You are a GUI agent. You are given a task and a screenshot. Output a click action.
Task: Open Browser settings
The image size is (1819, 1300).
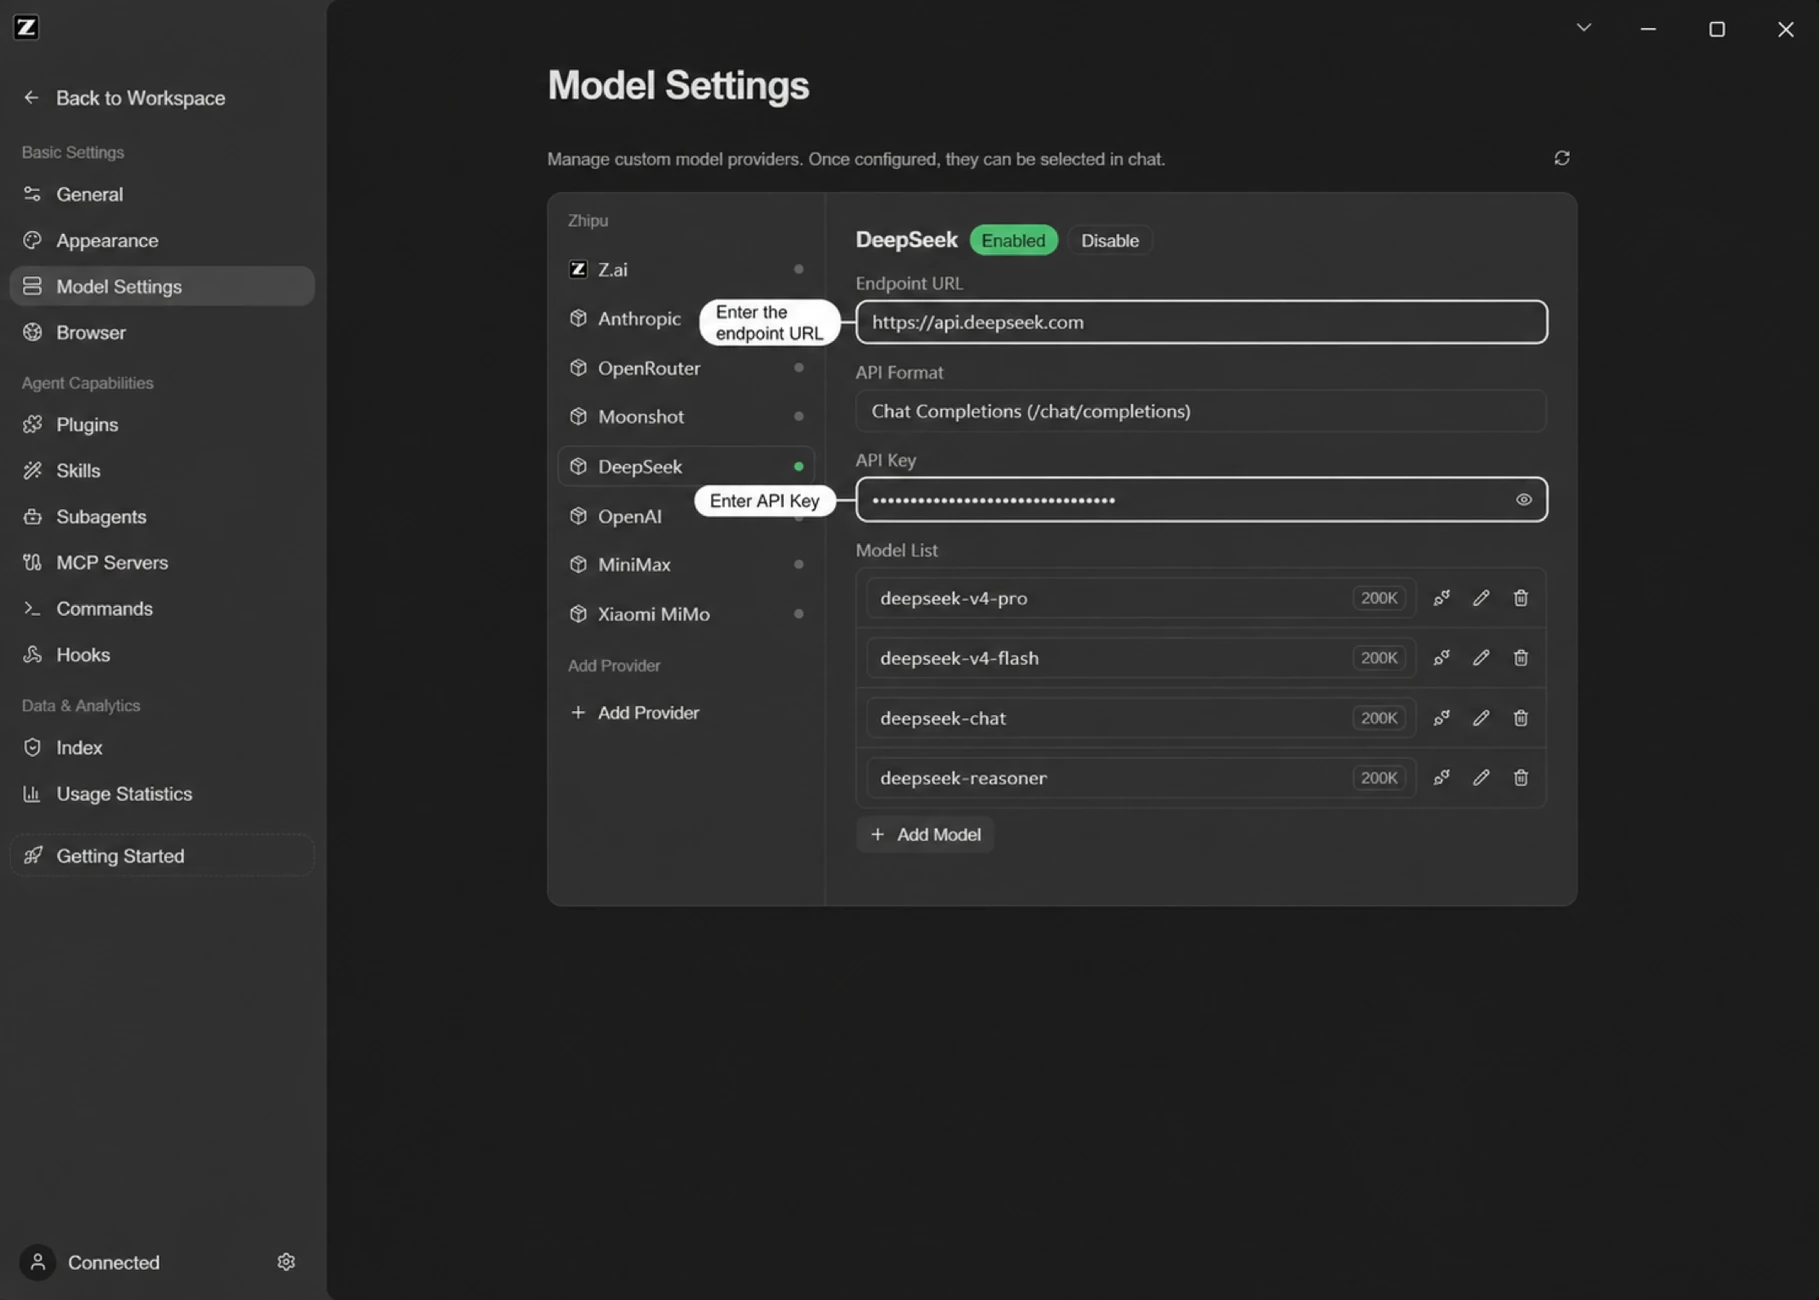click(x=162, y=332)
